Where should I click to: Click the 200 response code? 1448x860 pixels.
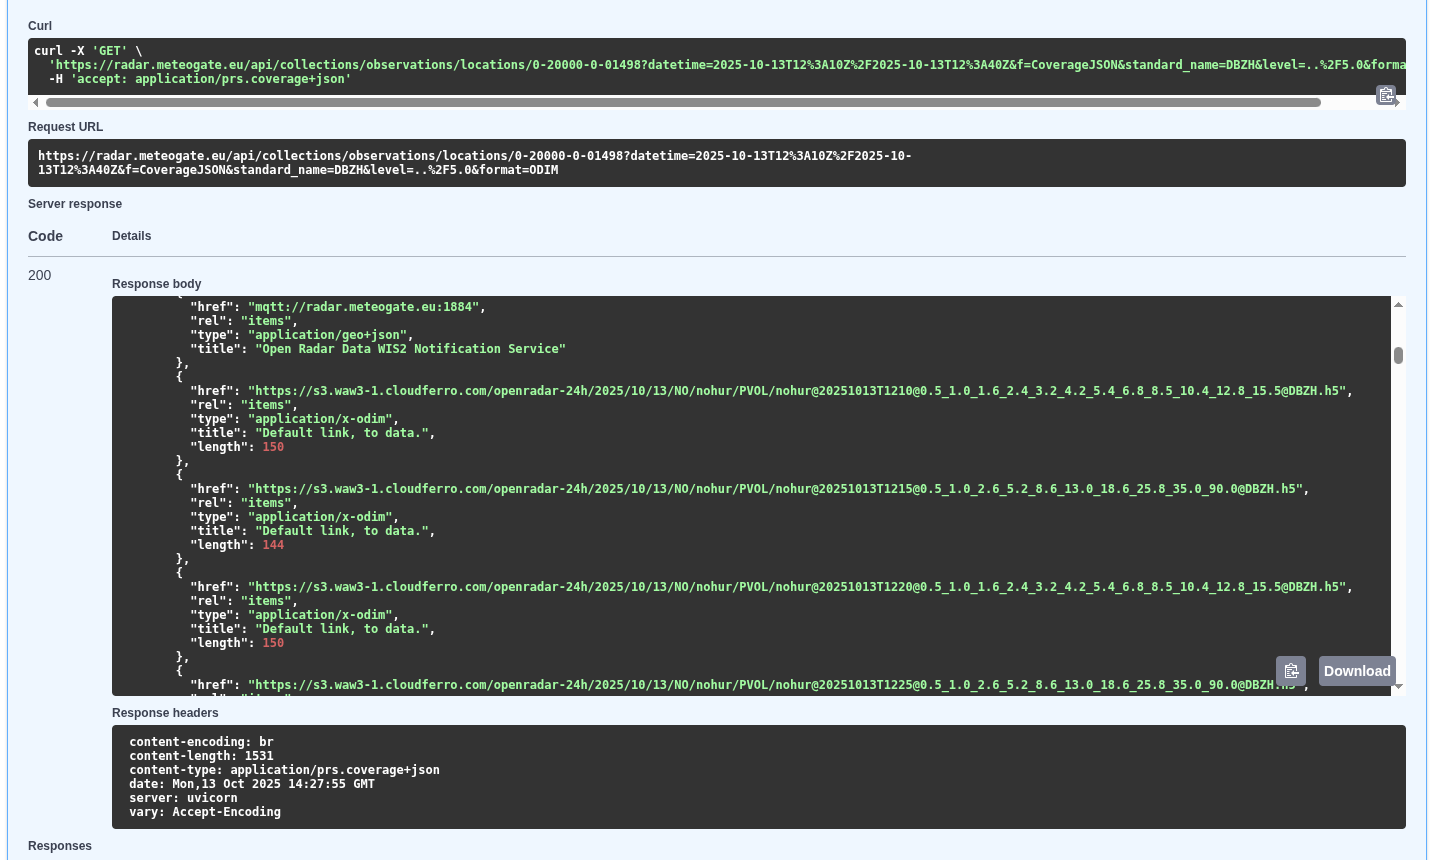click(39, 275)
